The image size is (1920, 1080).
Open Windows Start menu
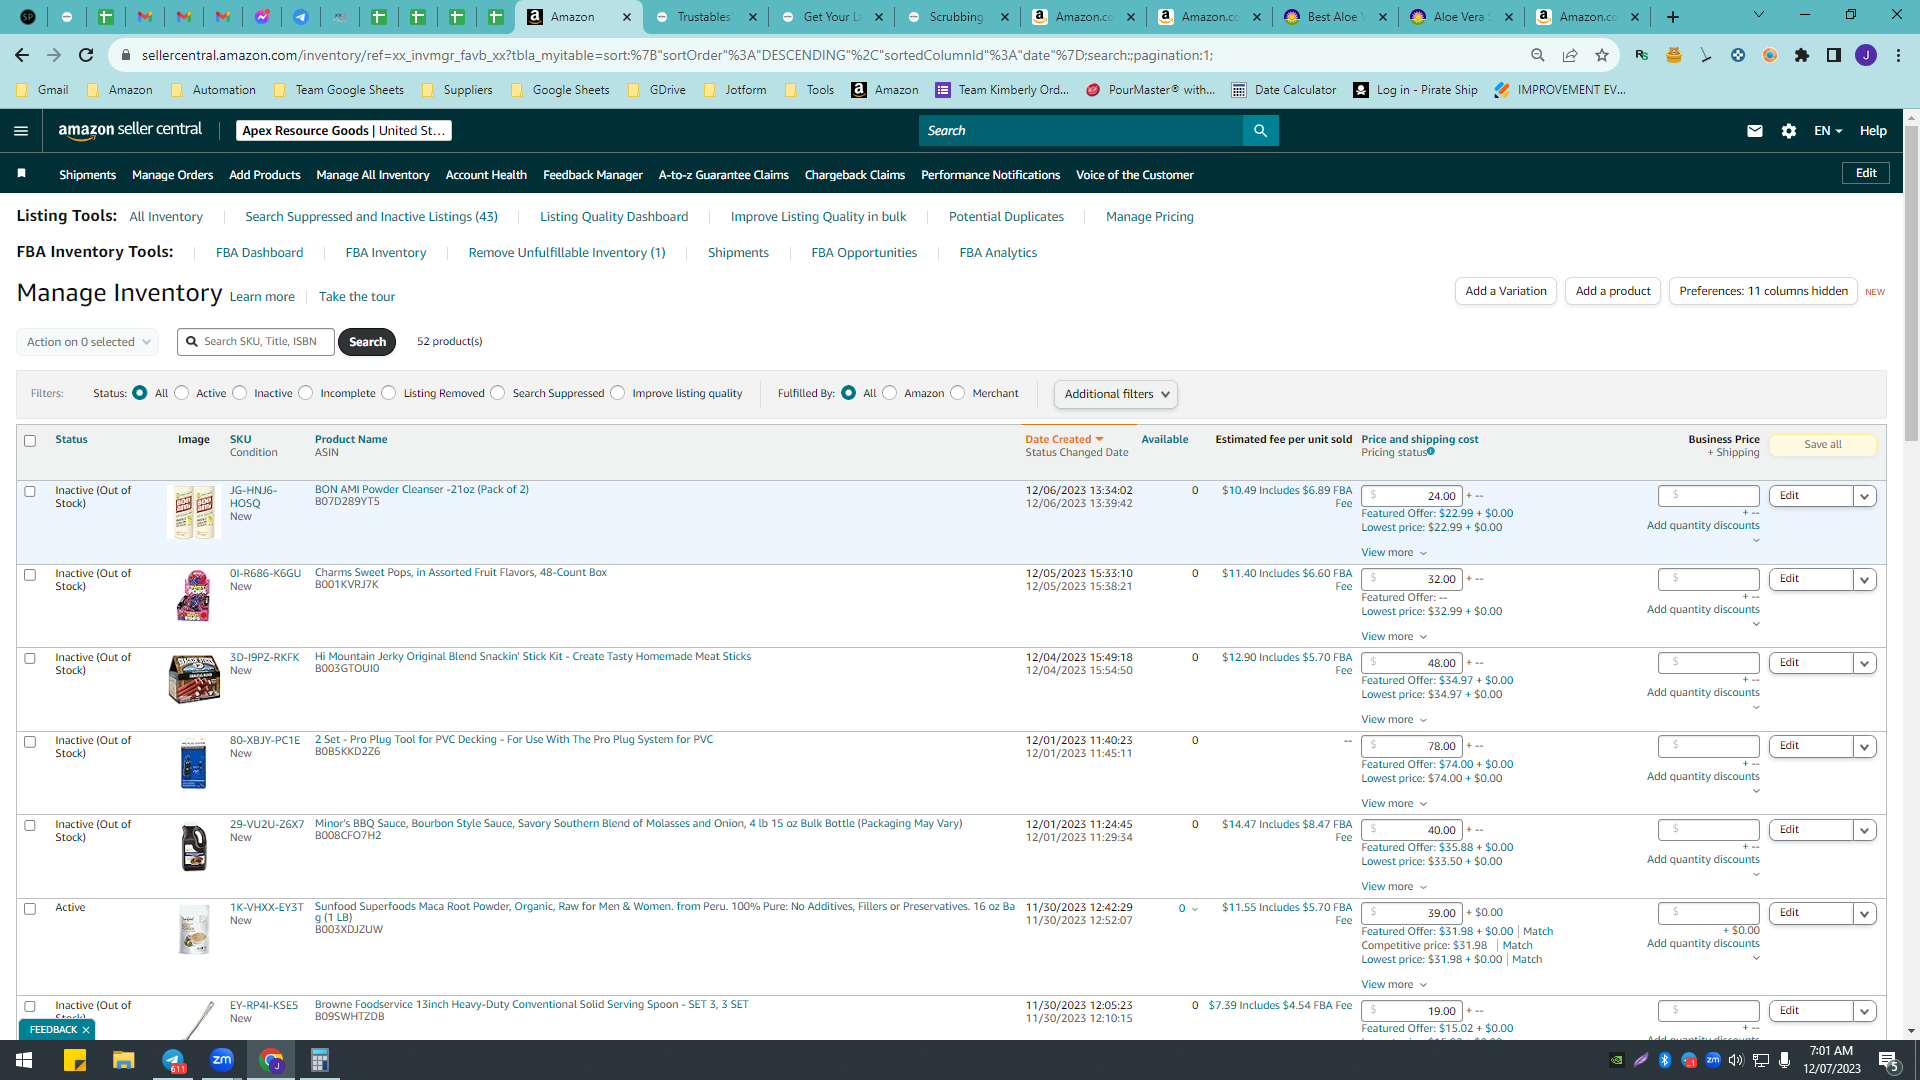24,1060
